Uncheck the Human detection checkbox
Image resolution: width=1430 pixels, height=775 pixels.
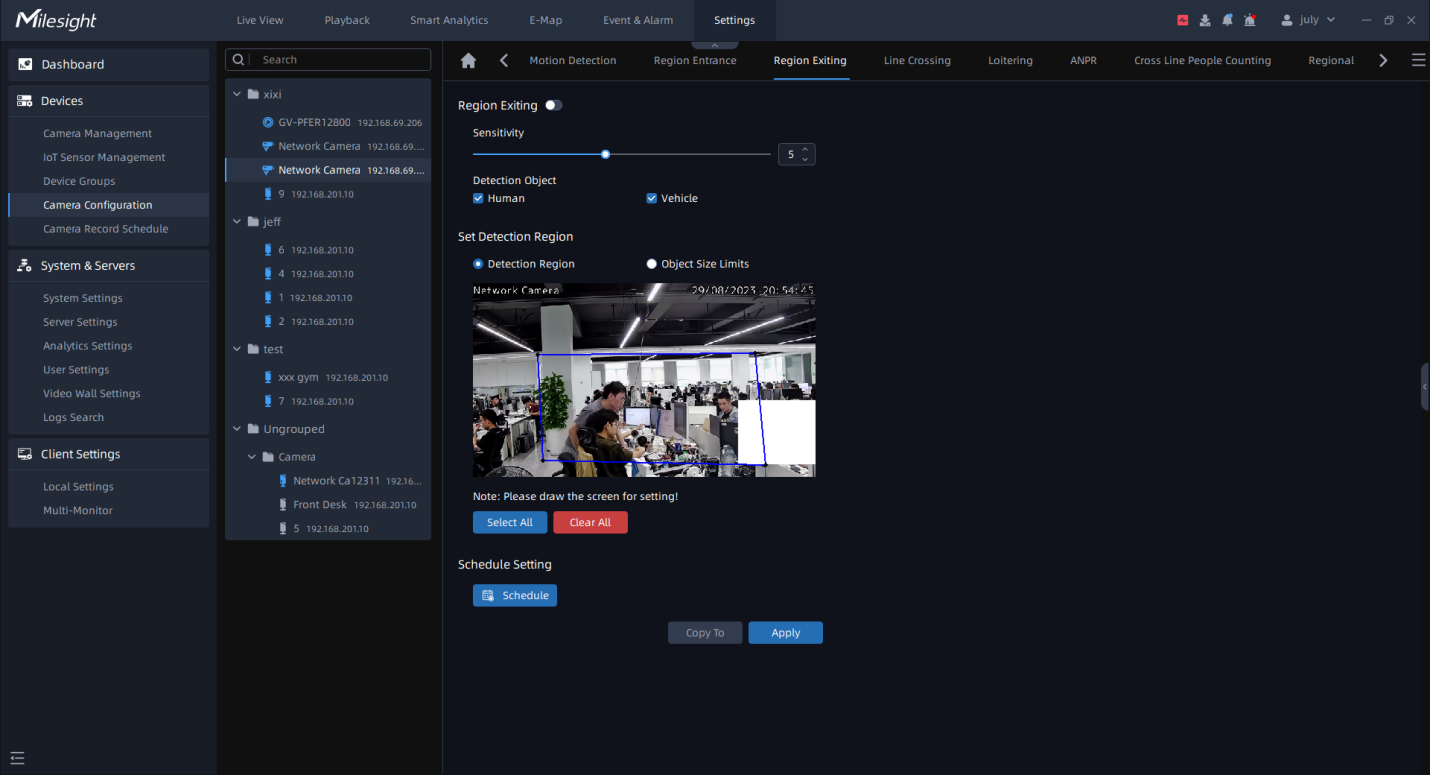click(x=478, y=199)
